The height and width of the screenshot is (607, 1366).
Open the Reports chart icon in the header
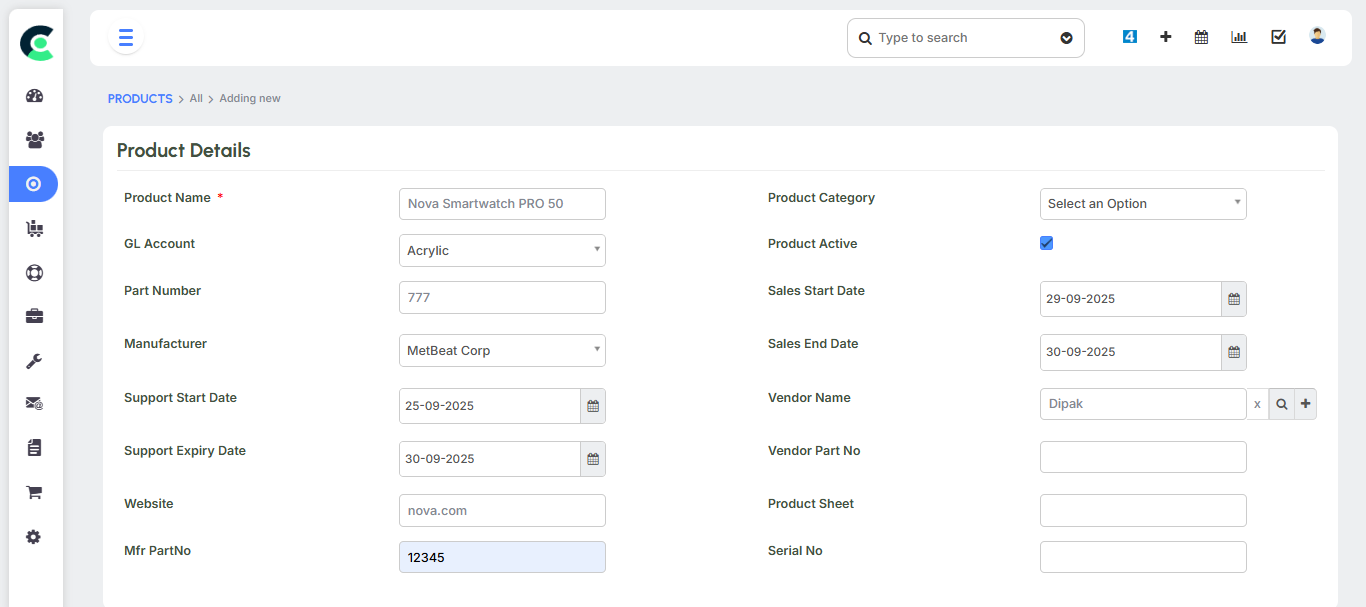[1239, 36]
